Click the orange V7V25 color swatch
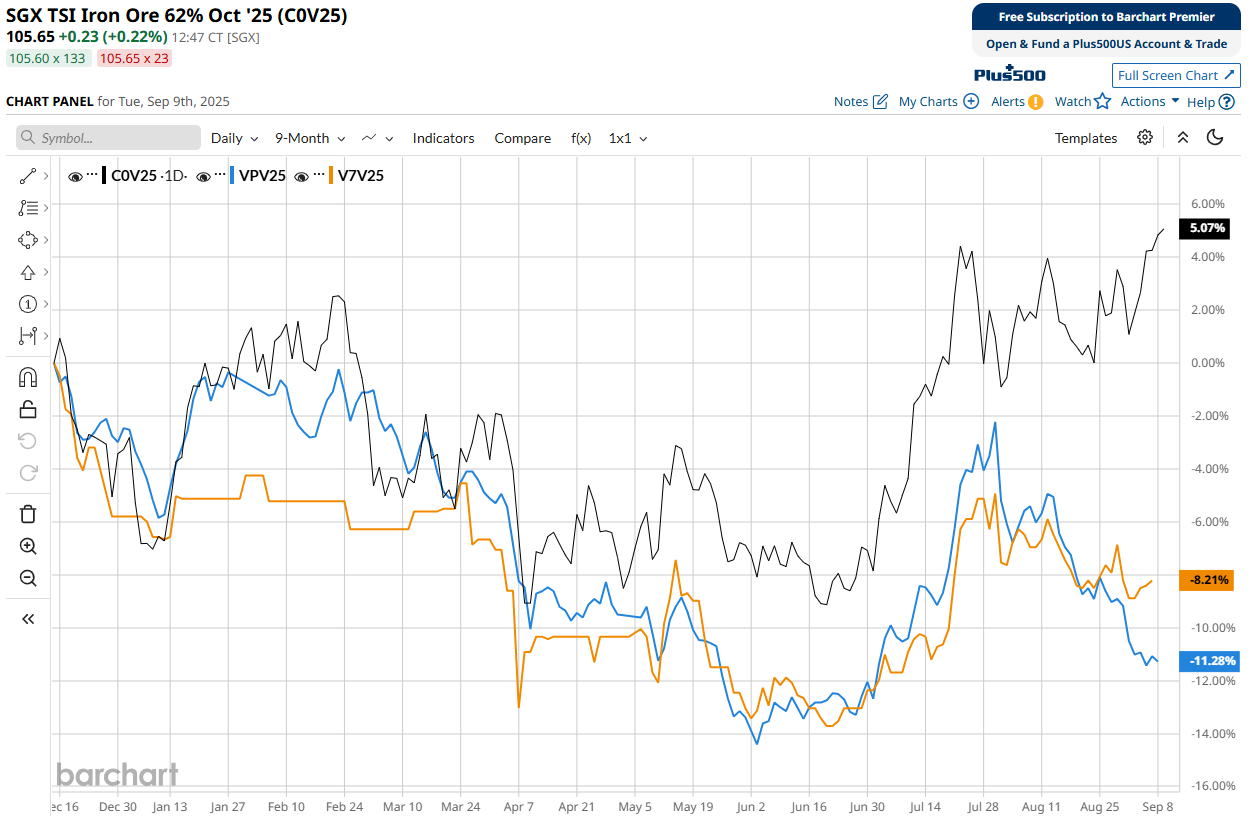 [331, 176]
